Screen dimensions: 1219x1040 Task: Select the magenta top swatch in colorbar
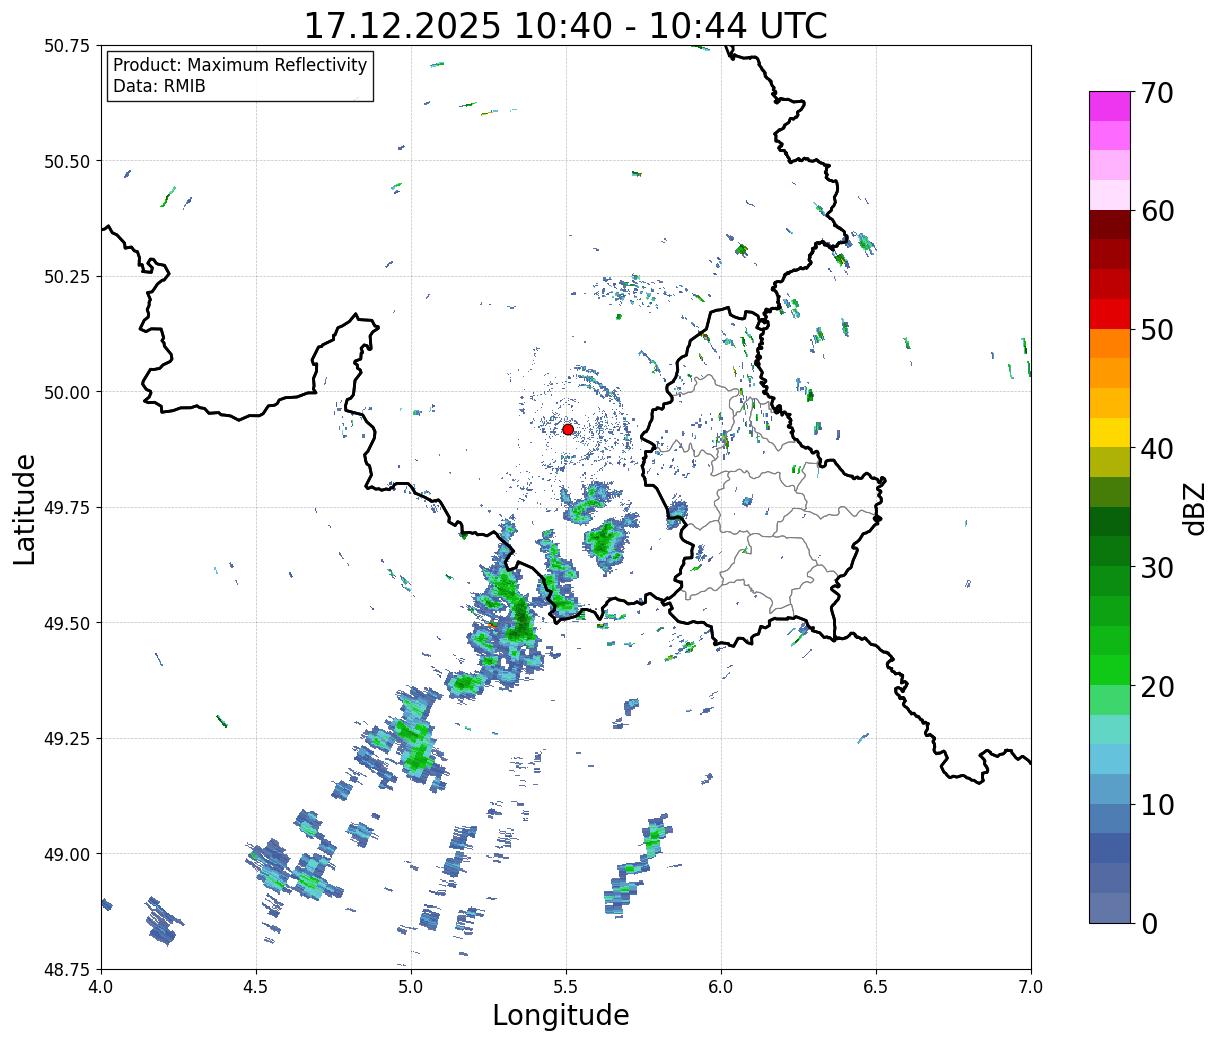[1109, 106]
